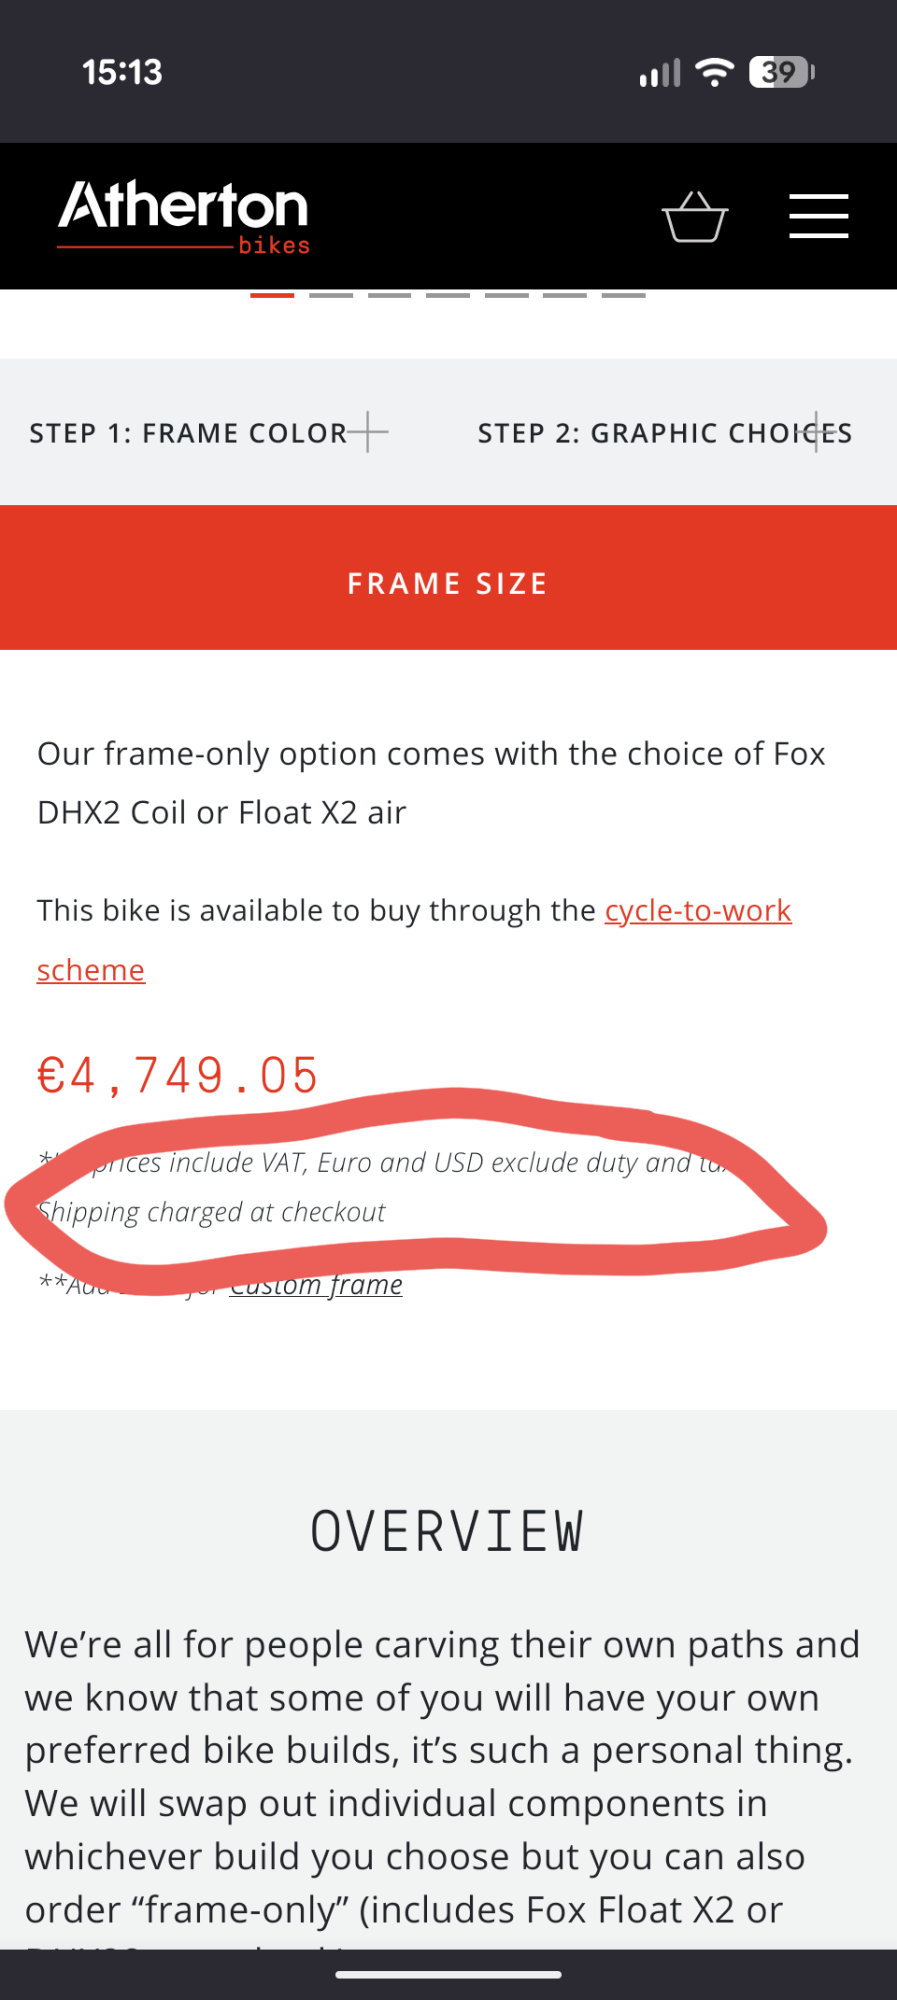
Task: Open the custom frame link
Action: click(x=316, y=1285)
